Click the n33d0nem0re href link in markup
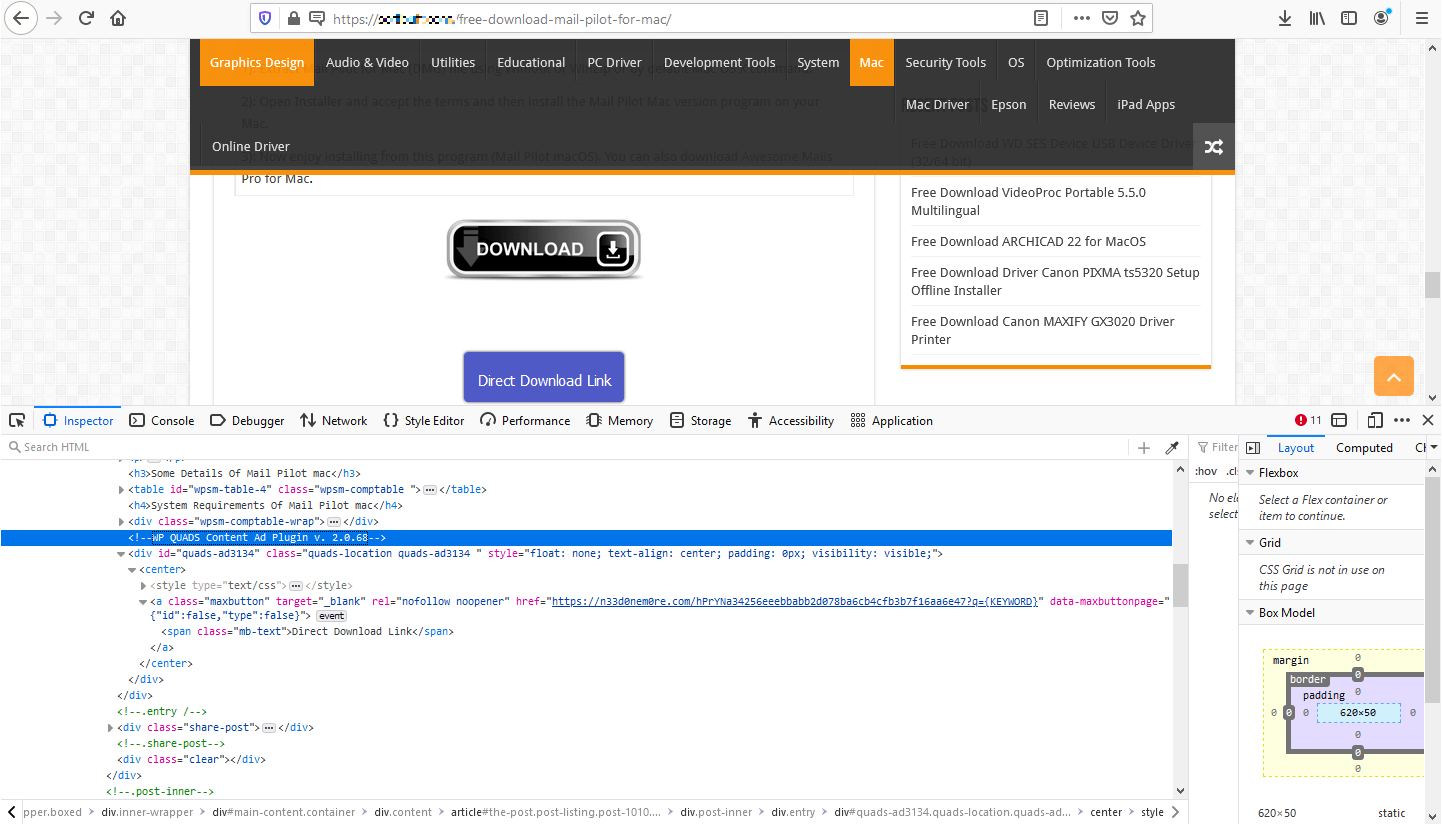This screenshot has width=1443, height=824. pyautogui.click(x=797, y=602)
